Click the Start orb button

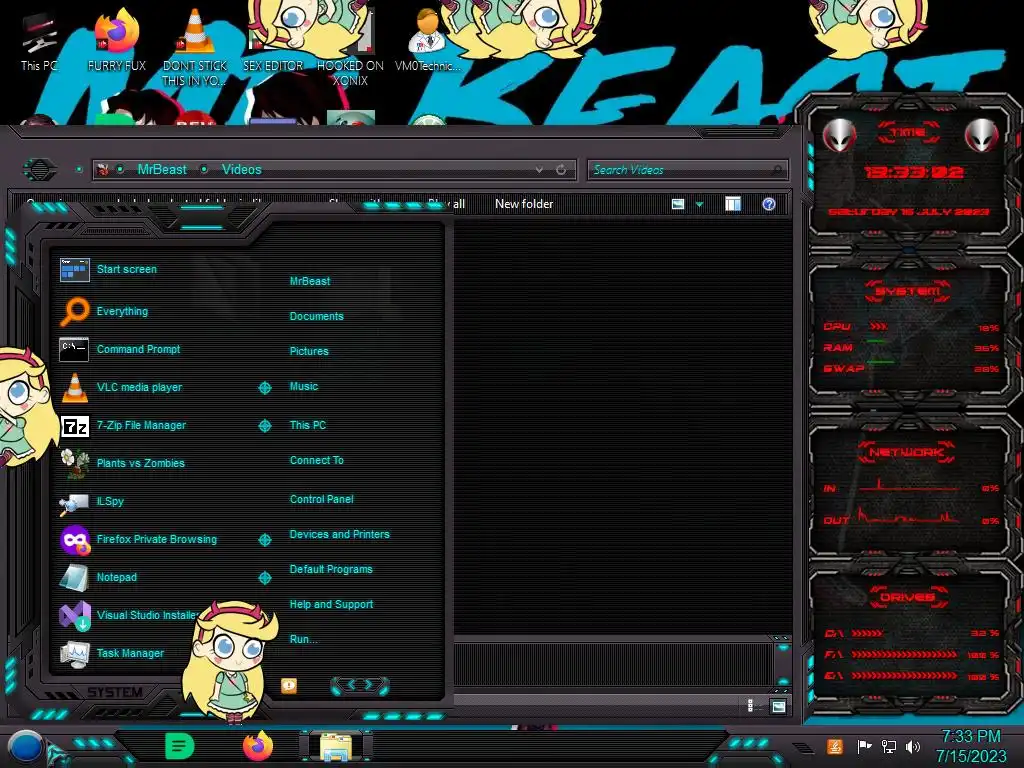coord(25,746)
